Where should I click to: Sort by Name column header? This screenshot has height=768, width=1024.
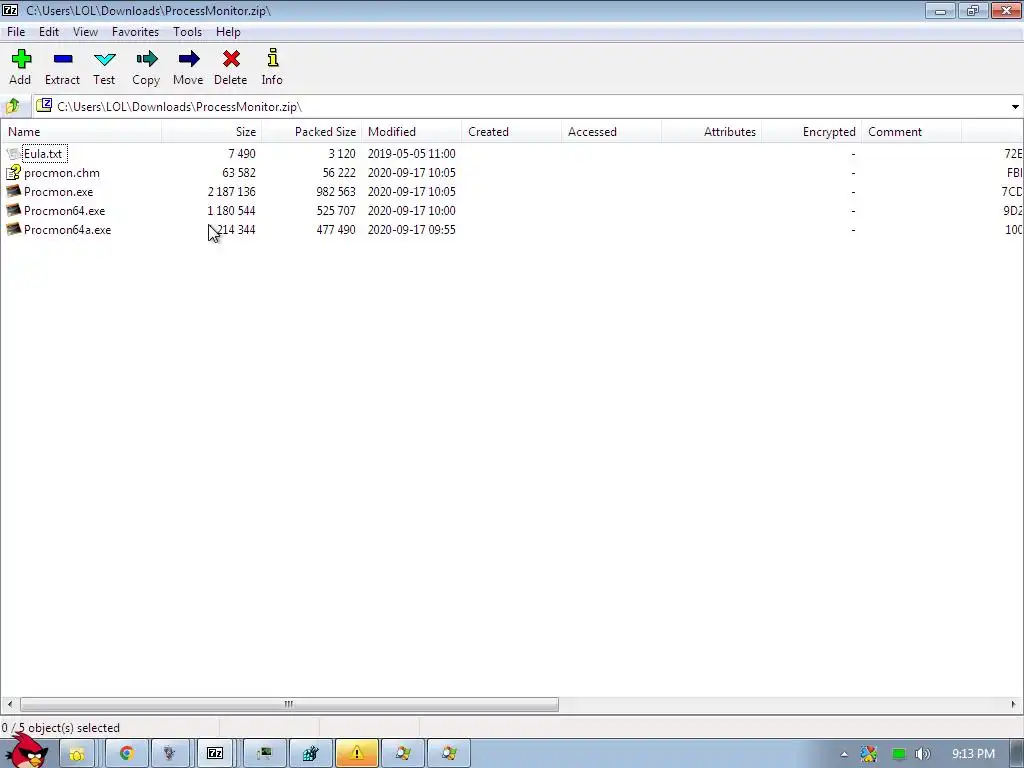[x=82, y=131]
